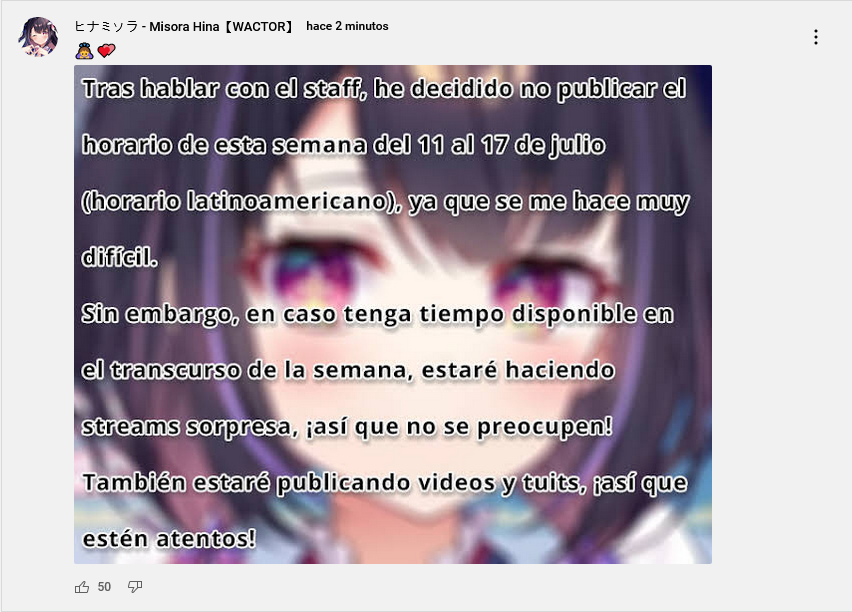Click the bowing person emoji in post
Image resolution: width=852 pixels, height=612 pixels.
click(x=84, y=51)
